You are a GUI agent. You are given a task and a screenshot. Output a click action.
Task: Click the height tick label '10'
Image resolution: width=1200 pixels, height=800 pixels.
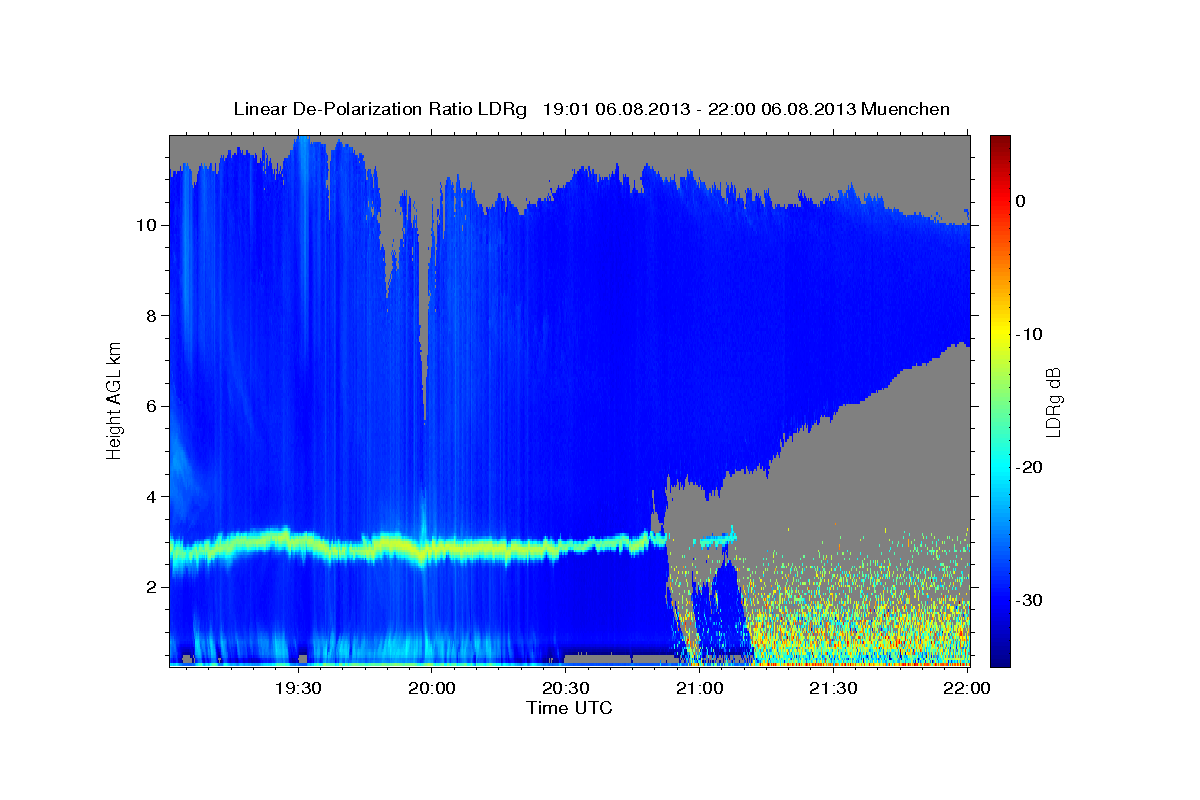148,225
